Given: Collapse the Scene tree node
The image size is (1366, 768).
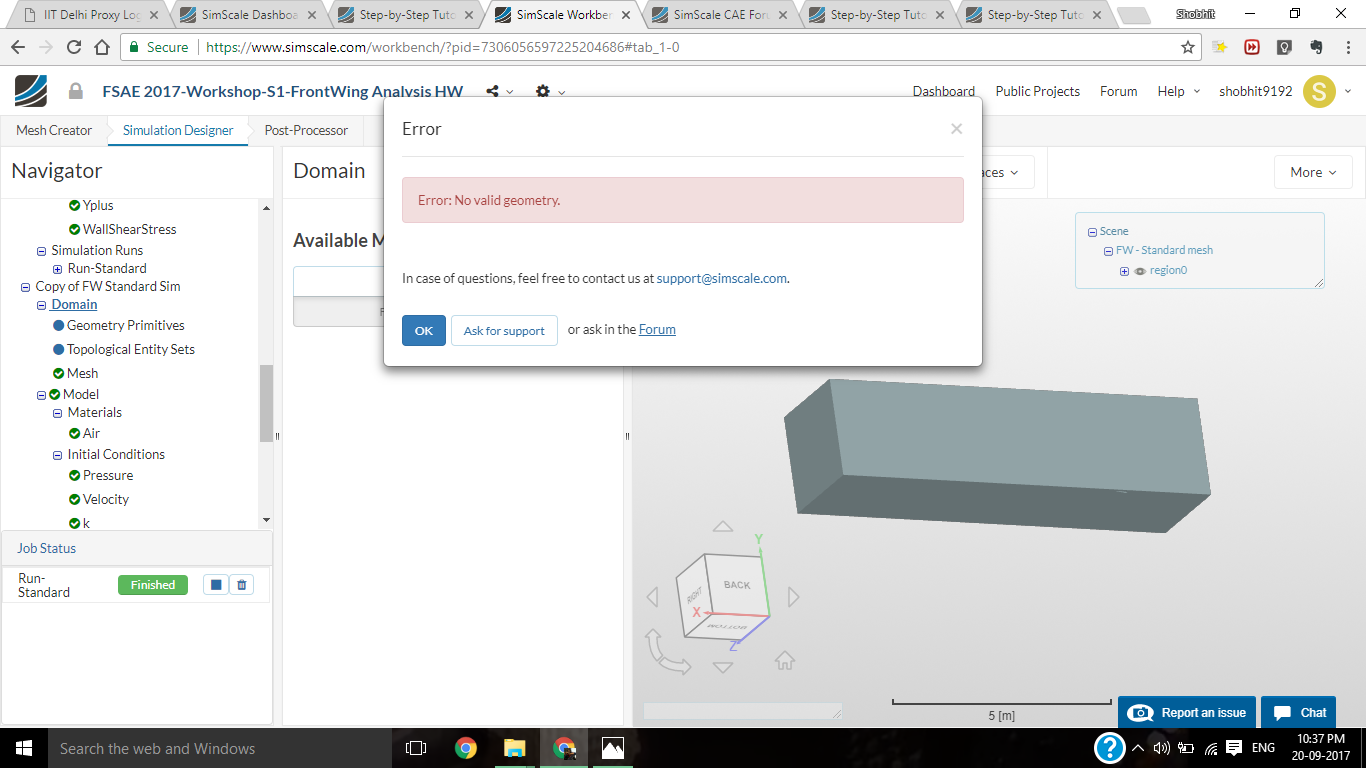Looking at the screenshot, I should coord(1092,232).
